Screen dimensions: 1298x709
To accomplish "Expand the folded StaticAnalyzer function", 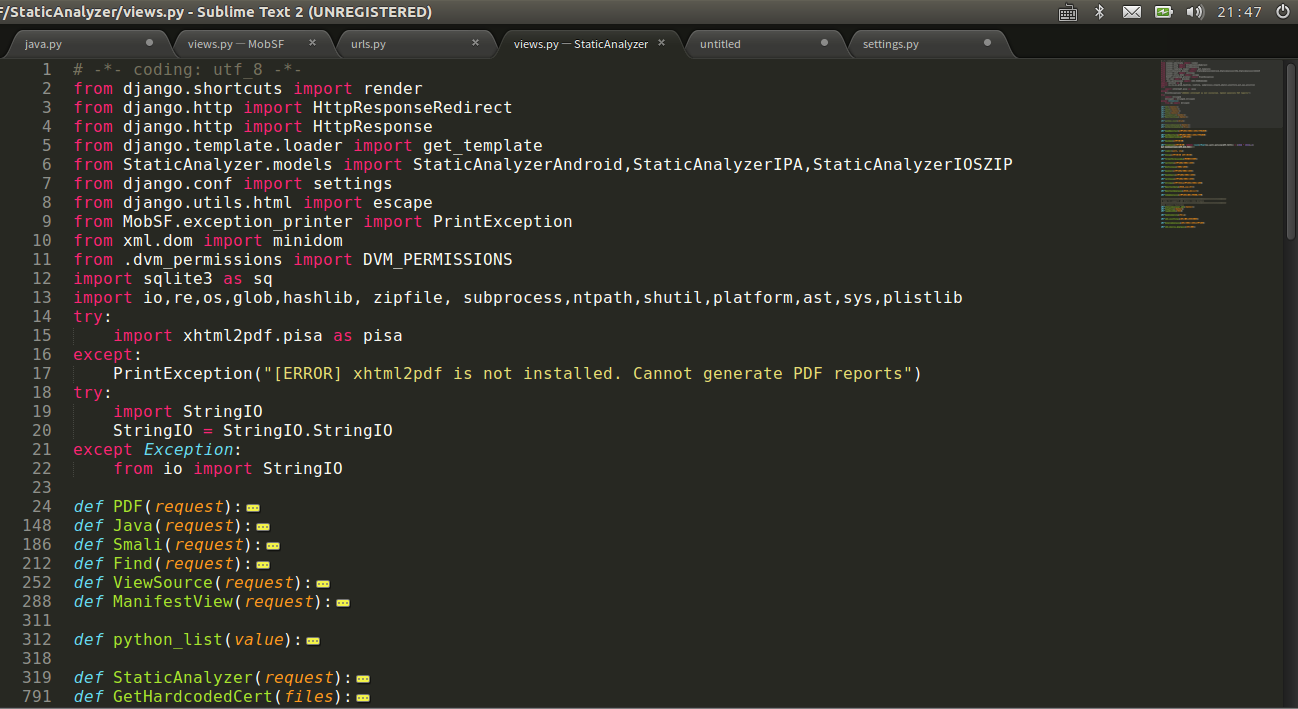I will [363, 678].
